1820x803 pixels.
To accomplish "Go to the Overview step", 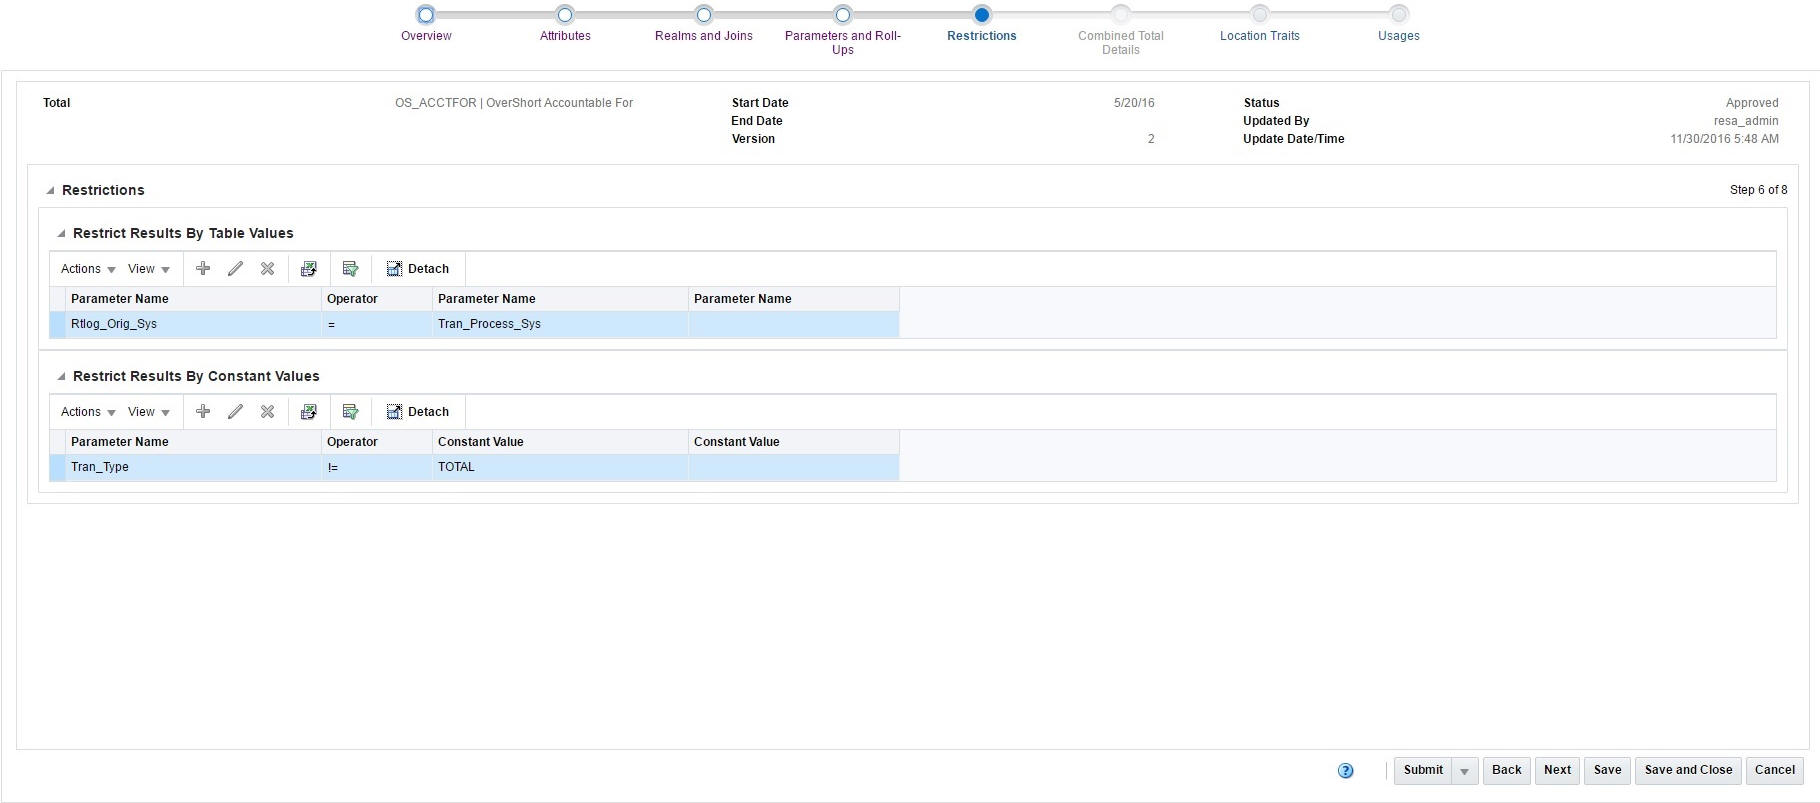I will point(426,36).
